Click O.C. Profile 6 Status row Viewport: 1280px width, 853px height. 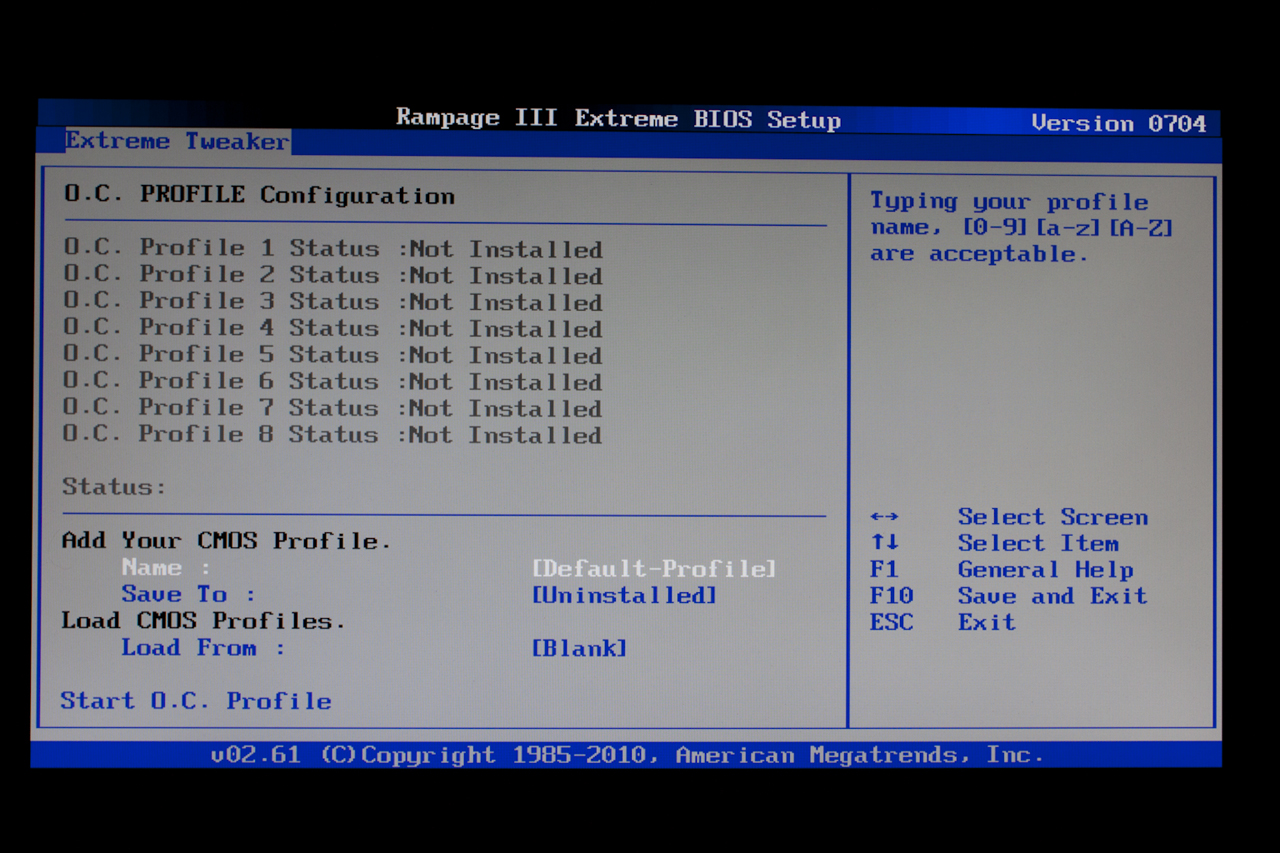click(333, 381)
